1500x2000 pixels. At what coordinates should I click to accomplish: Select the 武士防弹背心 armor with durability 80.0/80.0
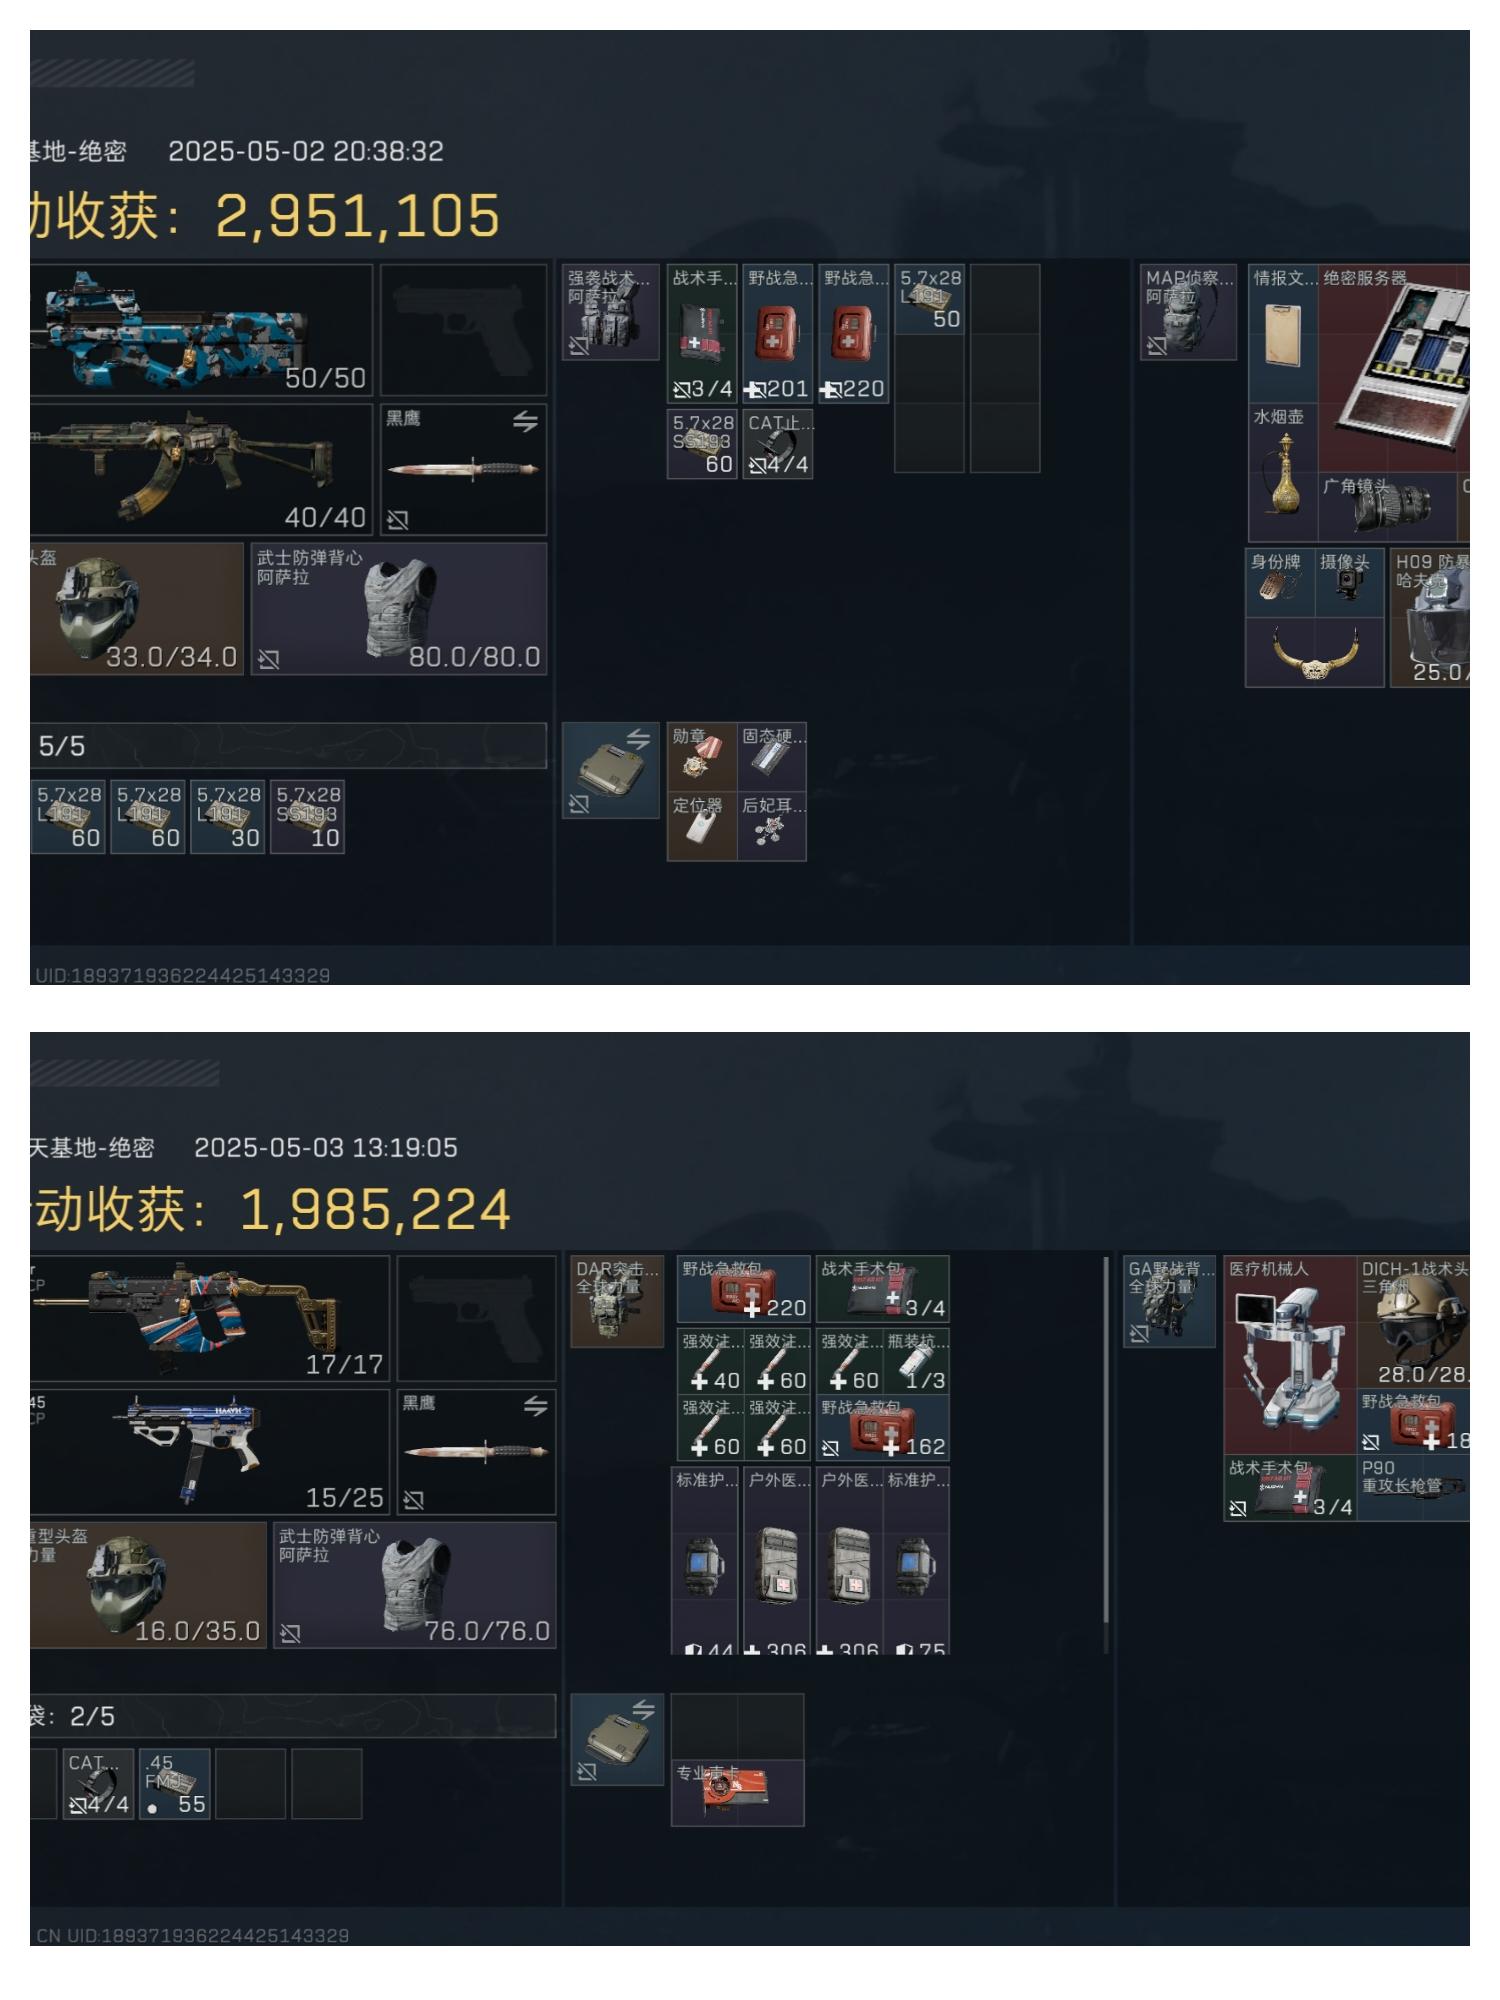(x=399, y=609)
